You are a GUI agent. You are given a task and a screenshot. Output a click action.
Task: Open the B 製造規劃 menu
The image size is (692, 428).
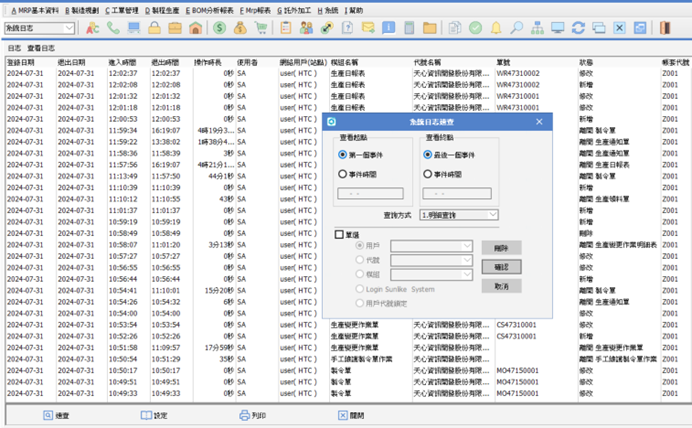tap(82, 11)
